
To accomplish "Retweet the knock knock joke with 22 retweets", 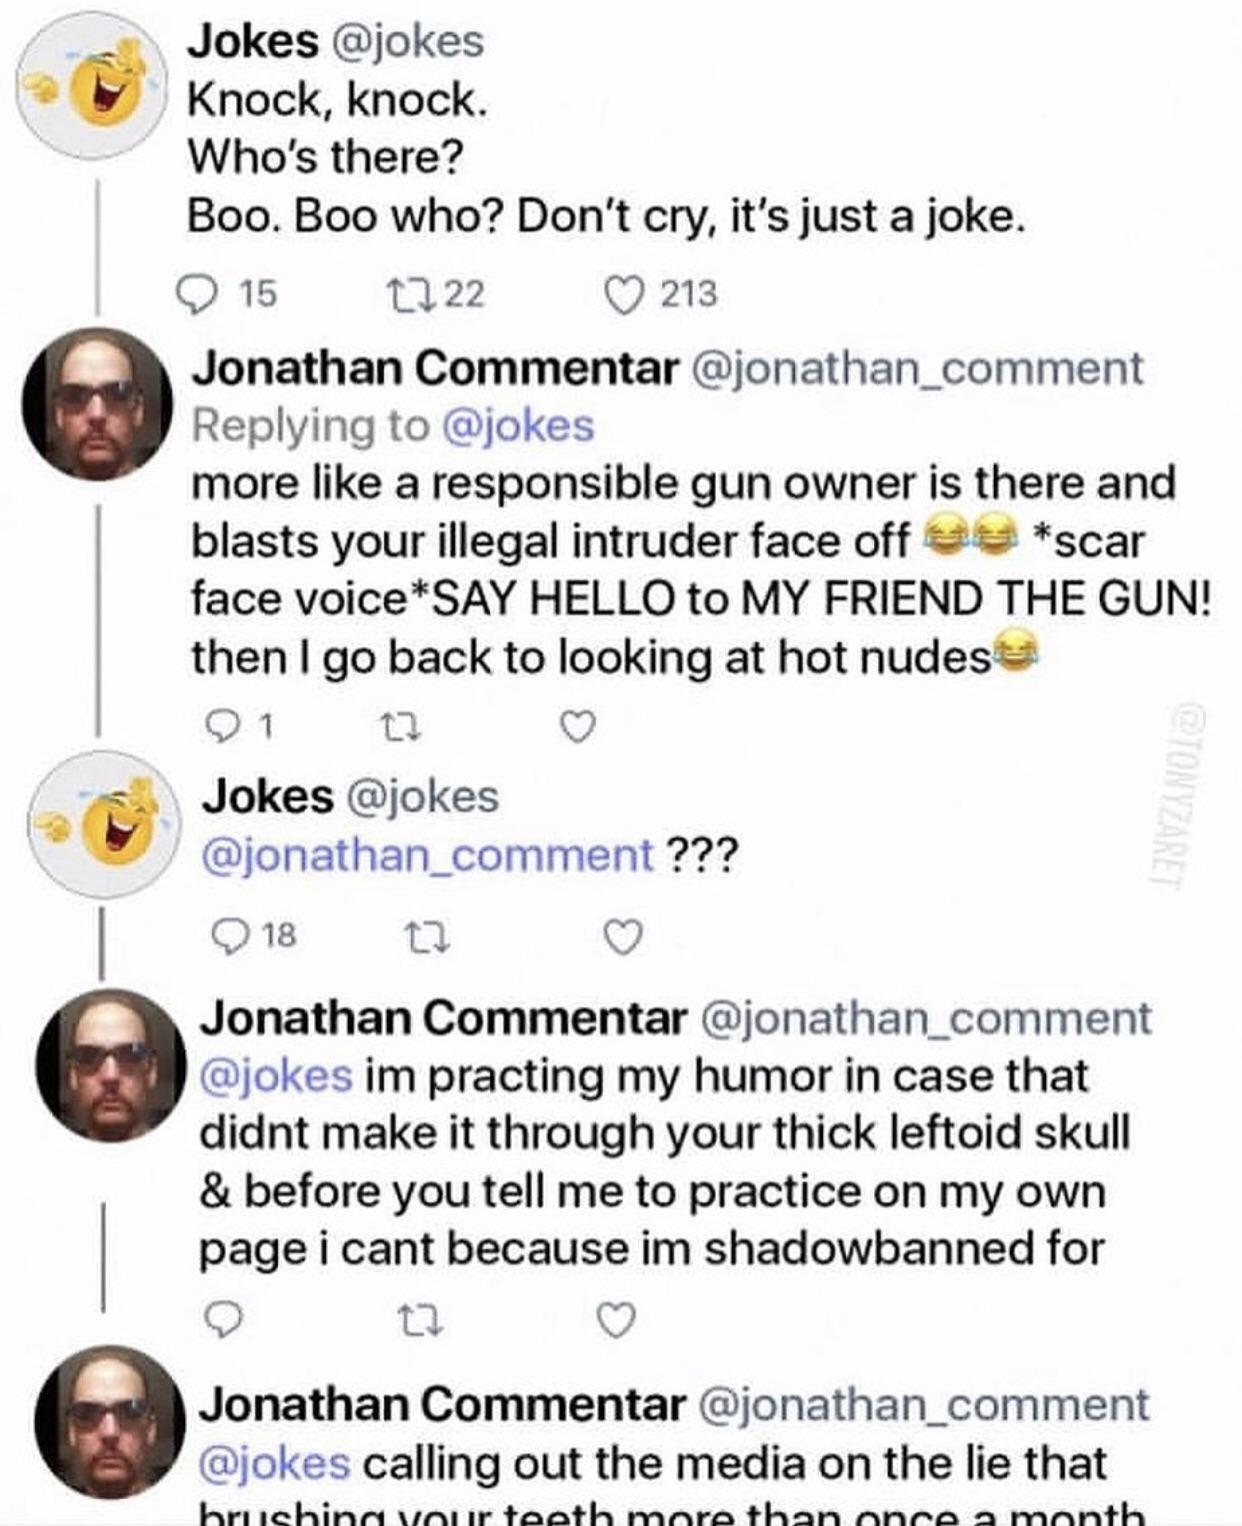I will (403, 293).
